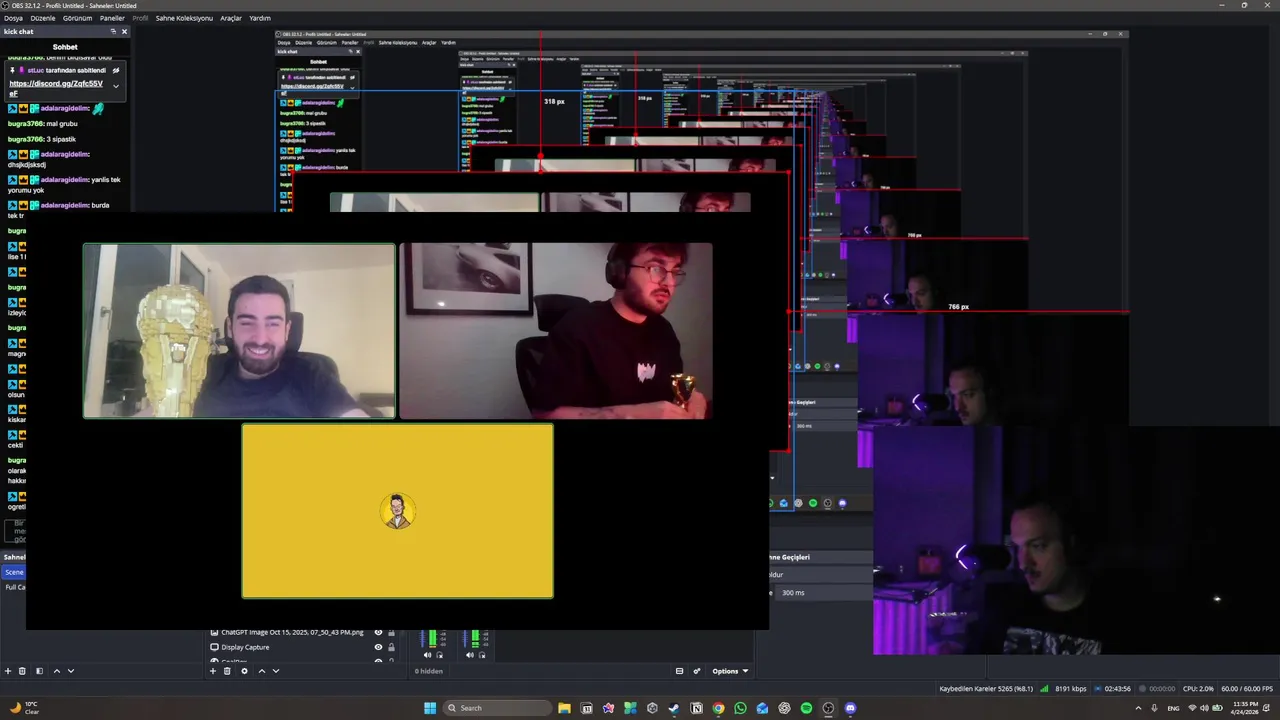Open the Yardım menu
1280x720 pixels.
tap(260, 18)
